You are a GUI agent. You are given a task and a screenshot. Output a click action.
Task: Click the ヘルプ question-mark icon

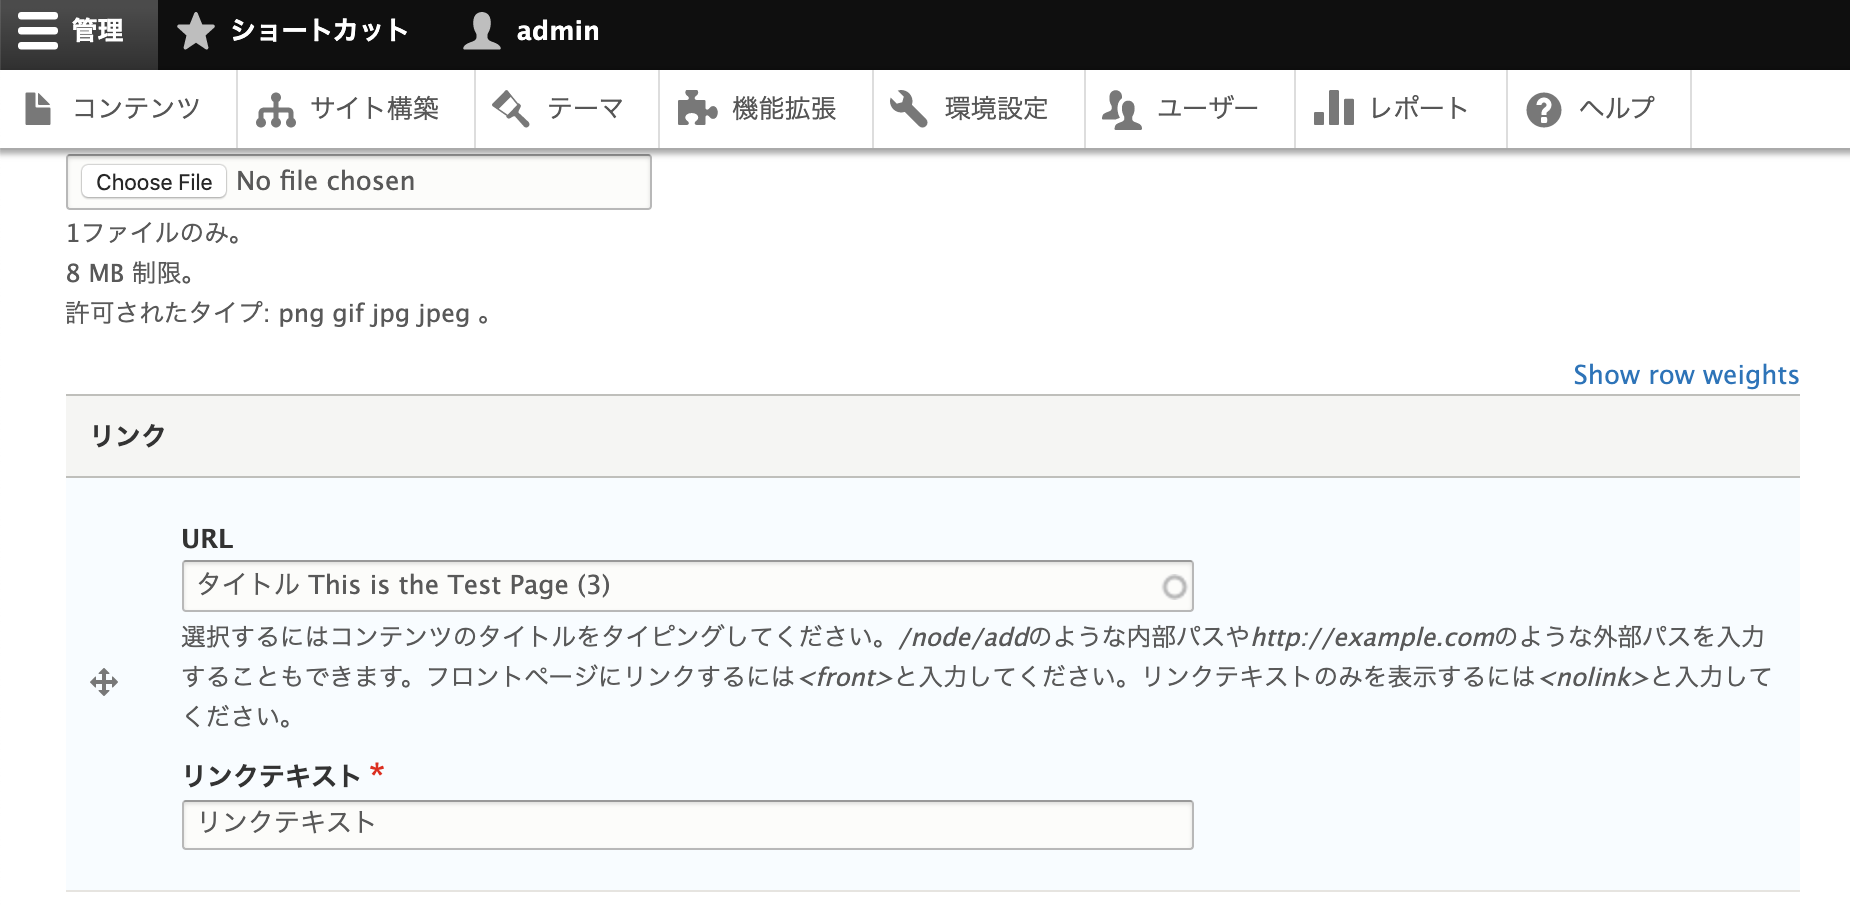click(x=1542, y=108)
